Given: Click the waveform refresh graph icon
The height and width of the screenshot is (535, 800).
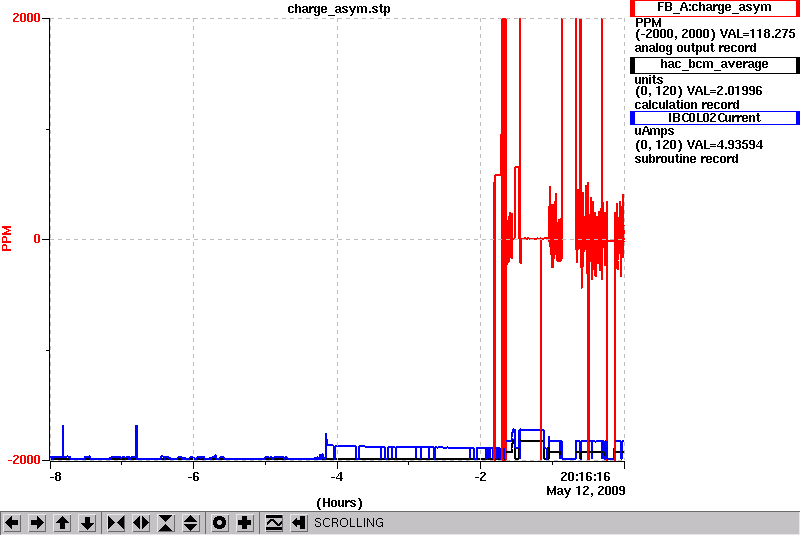Looking at the screenshot, I should (274, 523).
